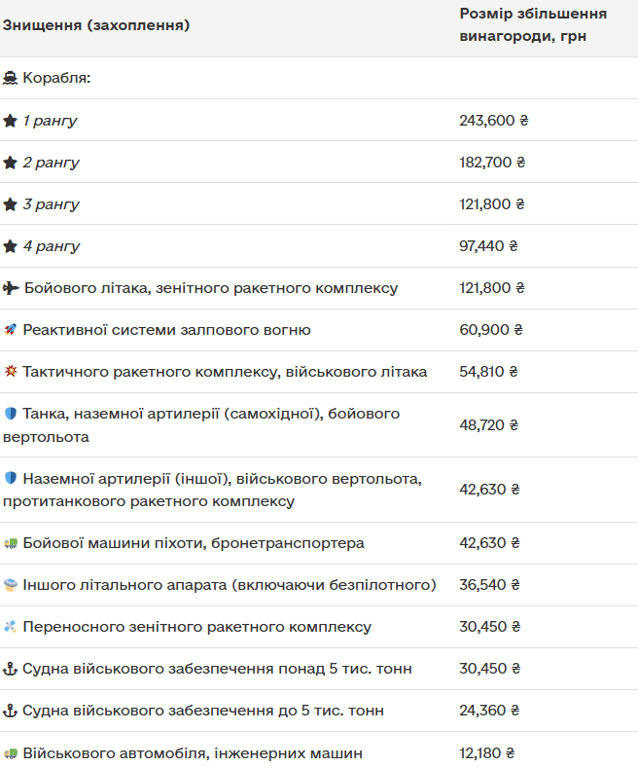
Task: Click the 3 рангу italic text
Action: [x=51, y=205]
